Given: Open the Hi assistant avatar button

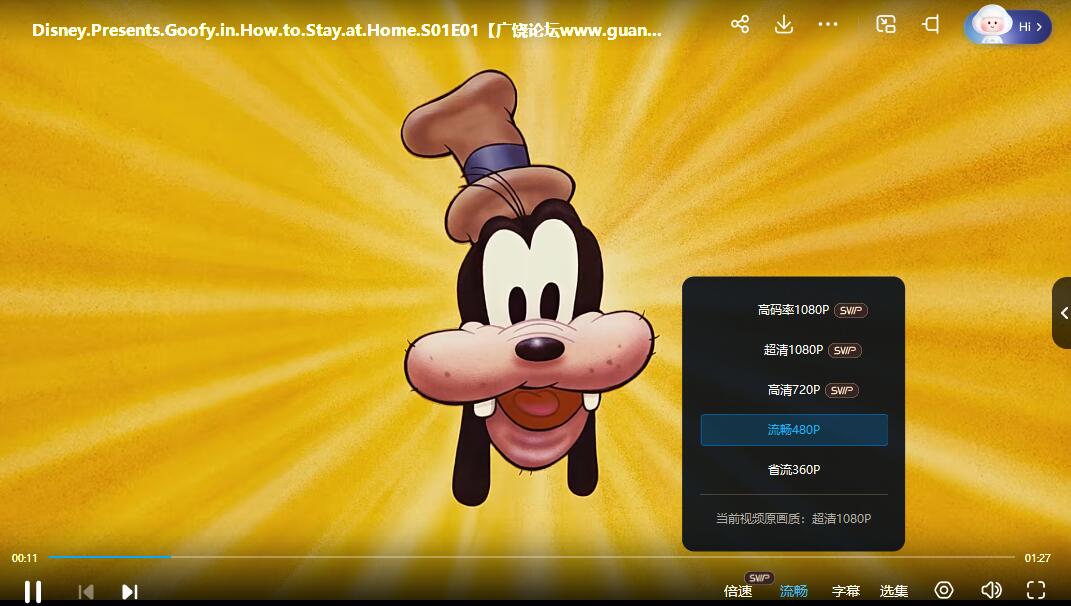Looking at the screenshot, I should point(1008,27).
